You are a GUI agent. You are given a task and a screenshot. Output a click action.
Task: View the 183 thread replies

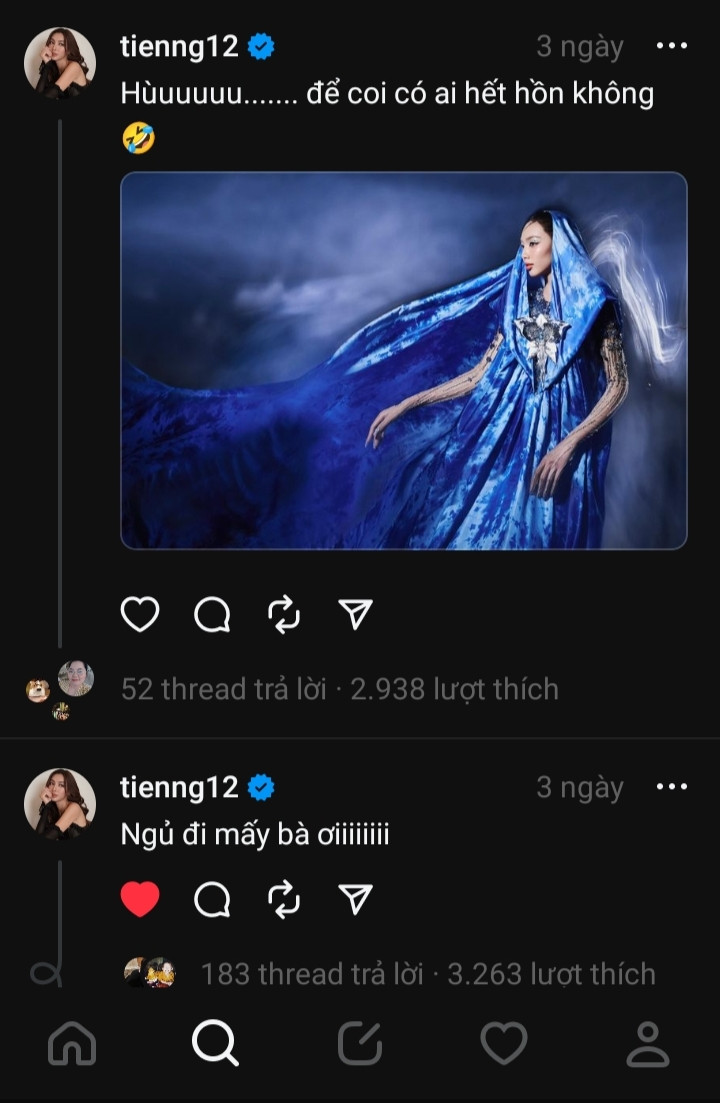pos(312,974)
